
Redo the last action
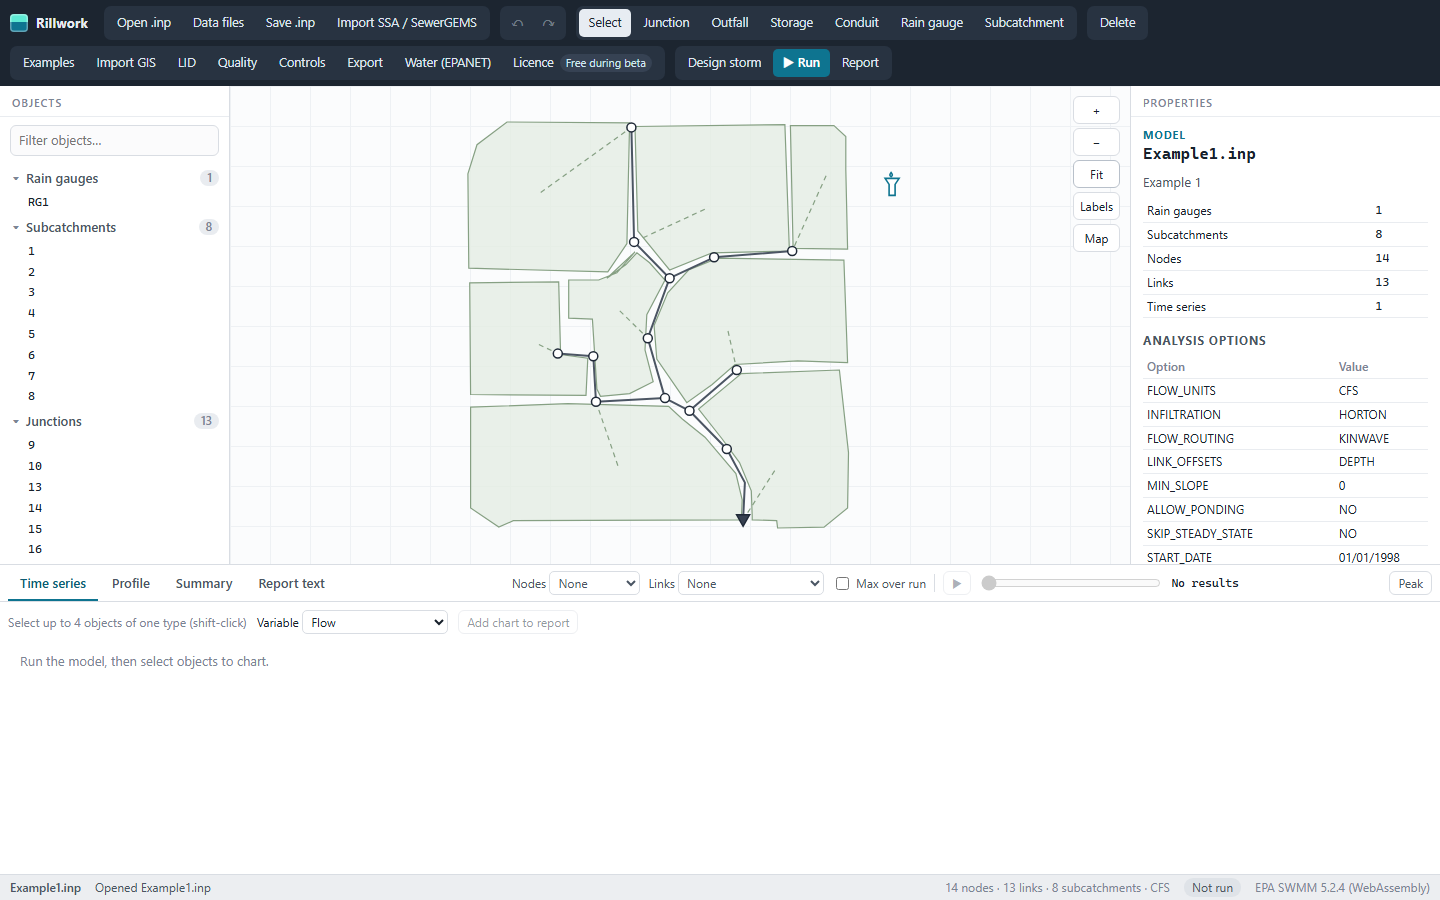548,23
